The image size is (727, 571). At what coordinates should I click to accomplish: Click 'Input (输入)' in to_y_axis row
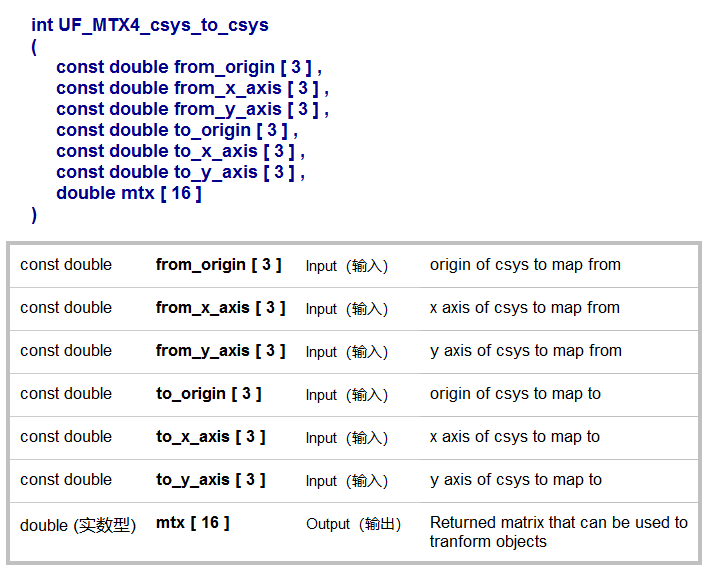click(347, 481)
